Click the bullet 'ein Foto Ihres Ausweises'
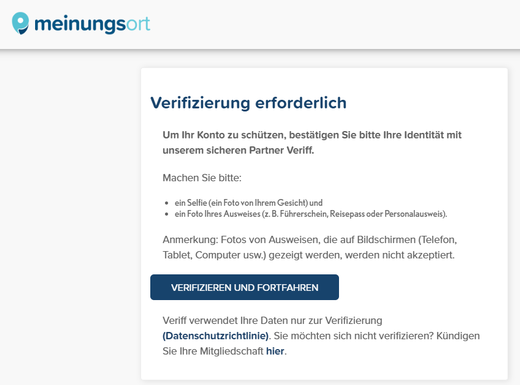Image resolution: width=520 pixels, height=385 pixels. click(311, 214)
